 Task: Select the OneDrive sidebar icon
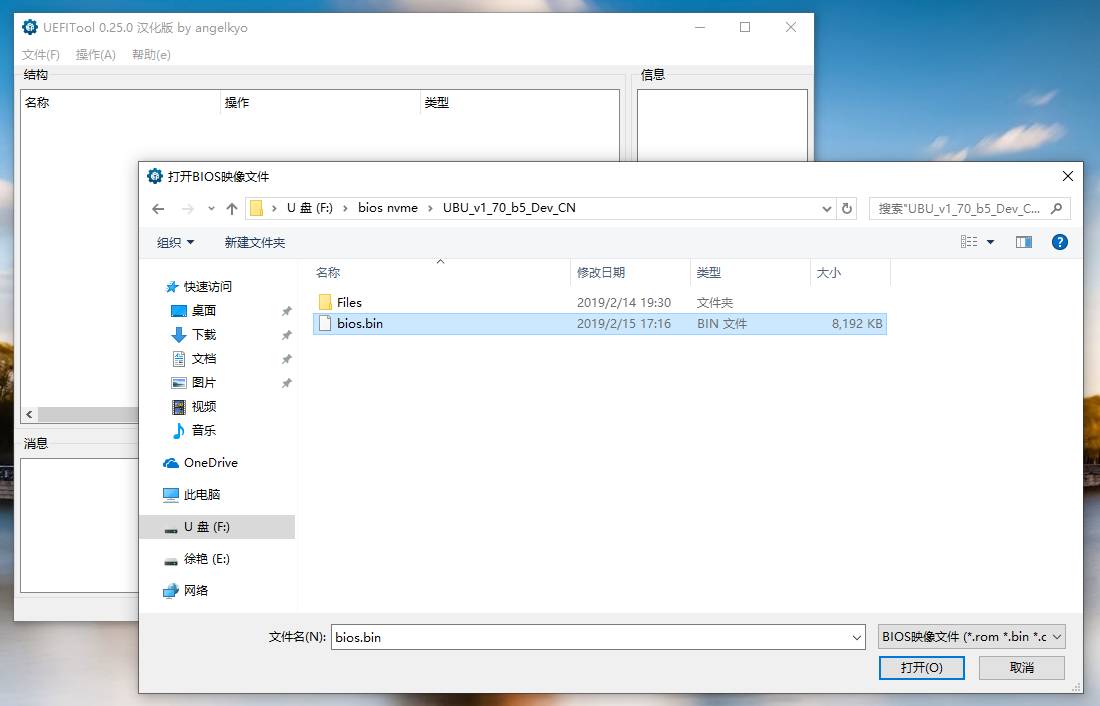click(170, 462)
